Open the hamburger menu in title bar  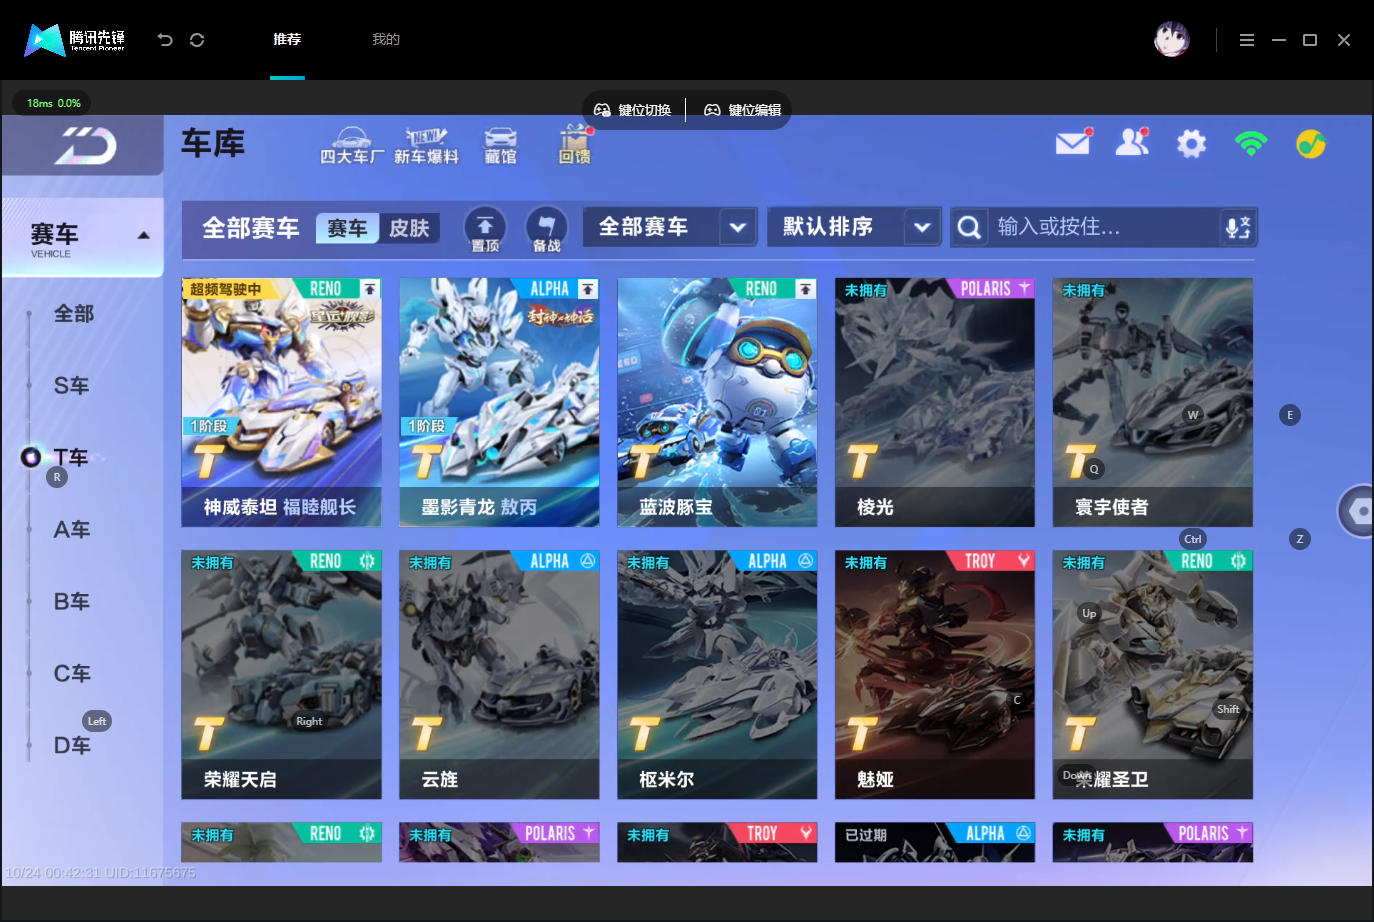[x=1247, y=40]
